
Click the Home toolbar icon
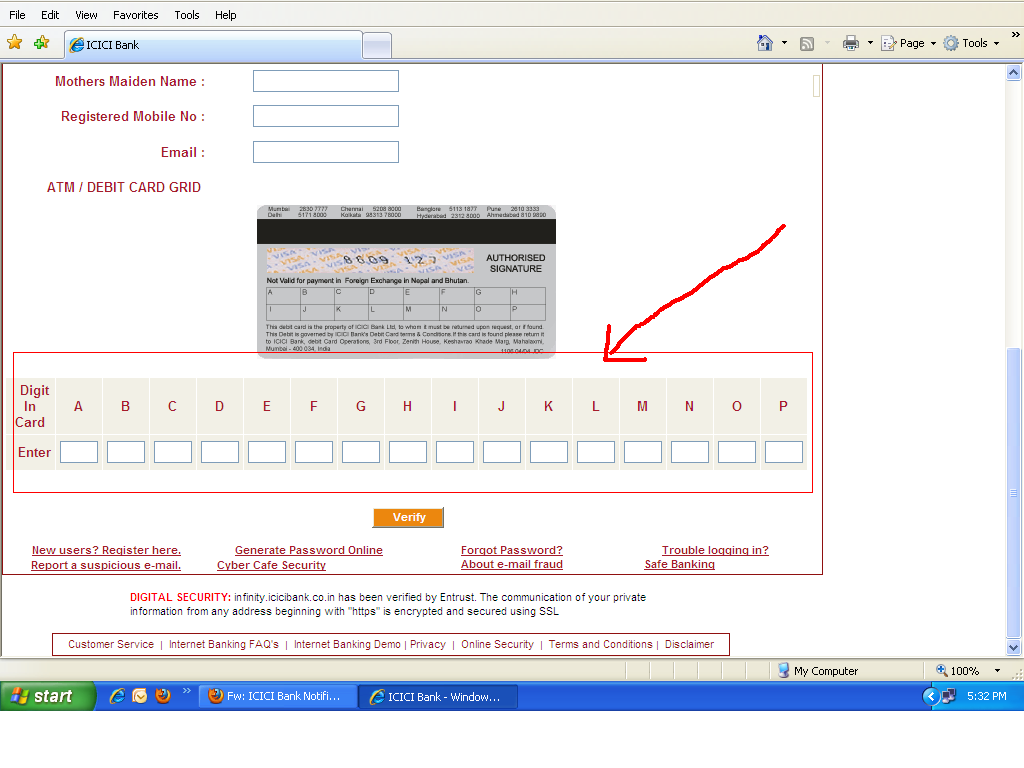[x=765, y=43]
